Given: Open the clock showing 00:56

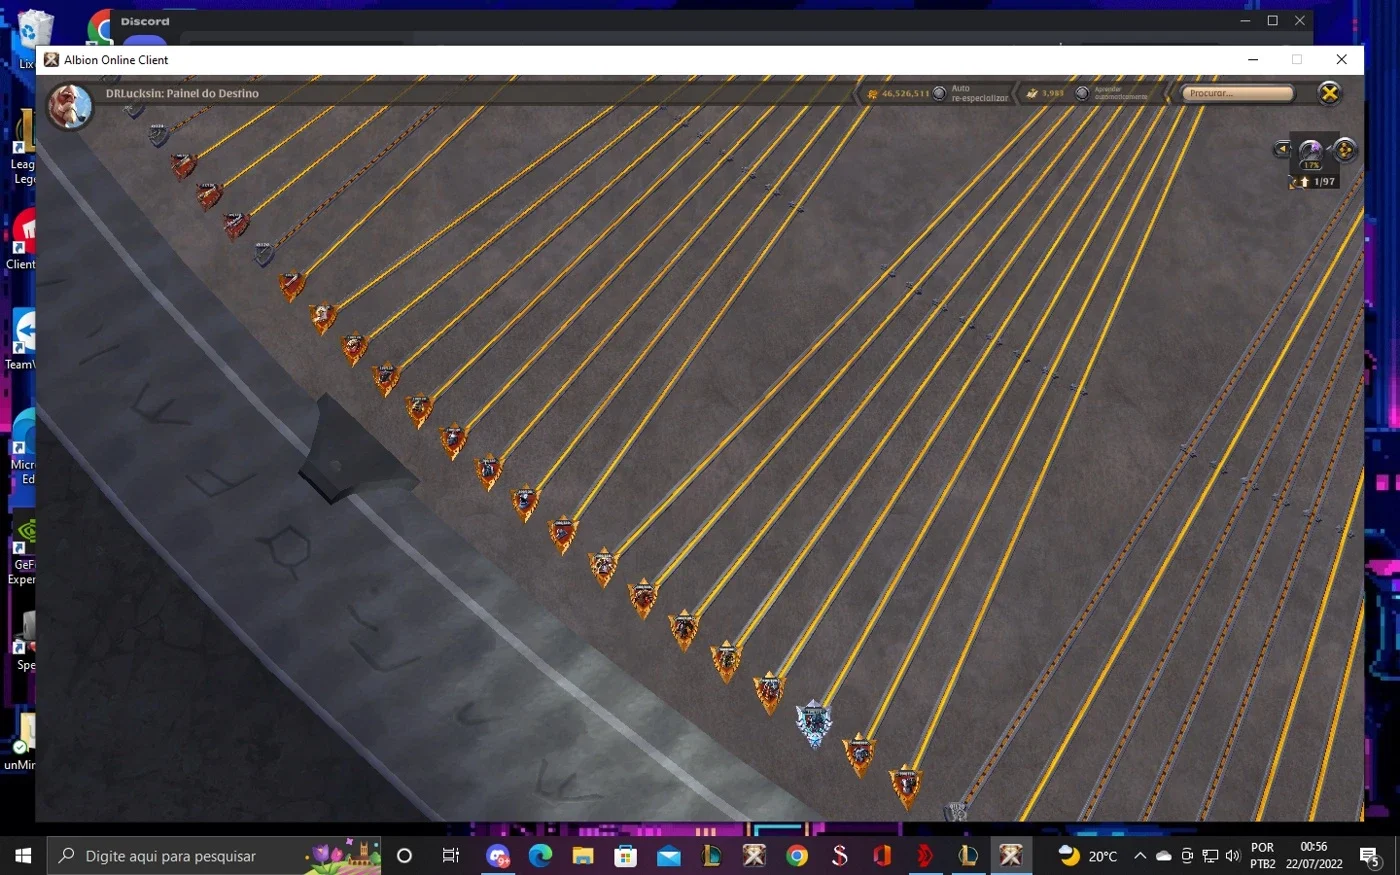Looking at the screenshot, I should 1314,856.
